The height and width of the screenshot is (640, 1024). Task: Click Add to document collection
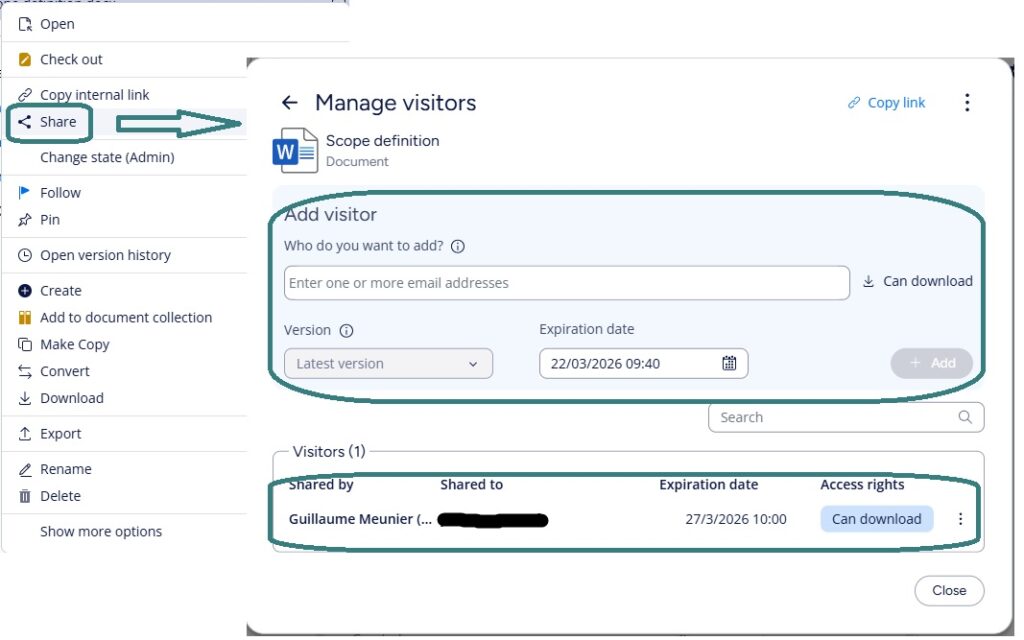126,318
